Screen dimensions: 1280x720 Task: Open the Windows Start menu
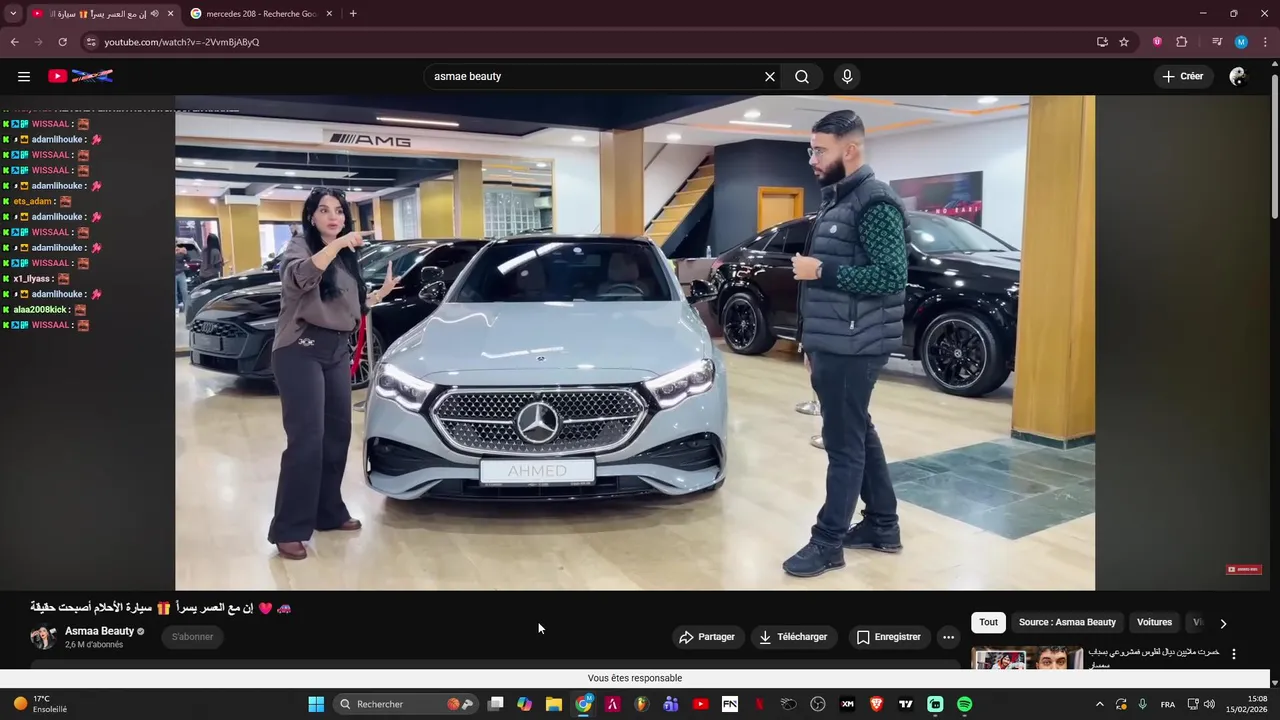click(316, 704)
